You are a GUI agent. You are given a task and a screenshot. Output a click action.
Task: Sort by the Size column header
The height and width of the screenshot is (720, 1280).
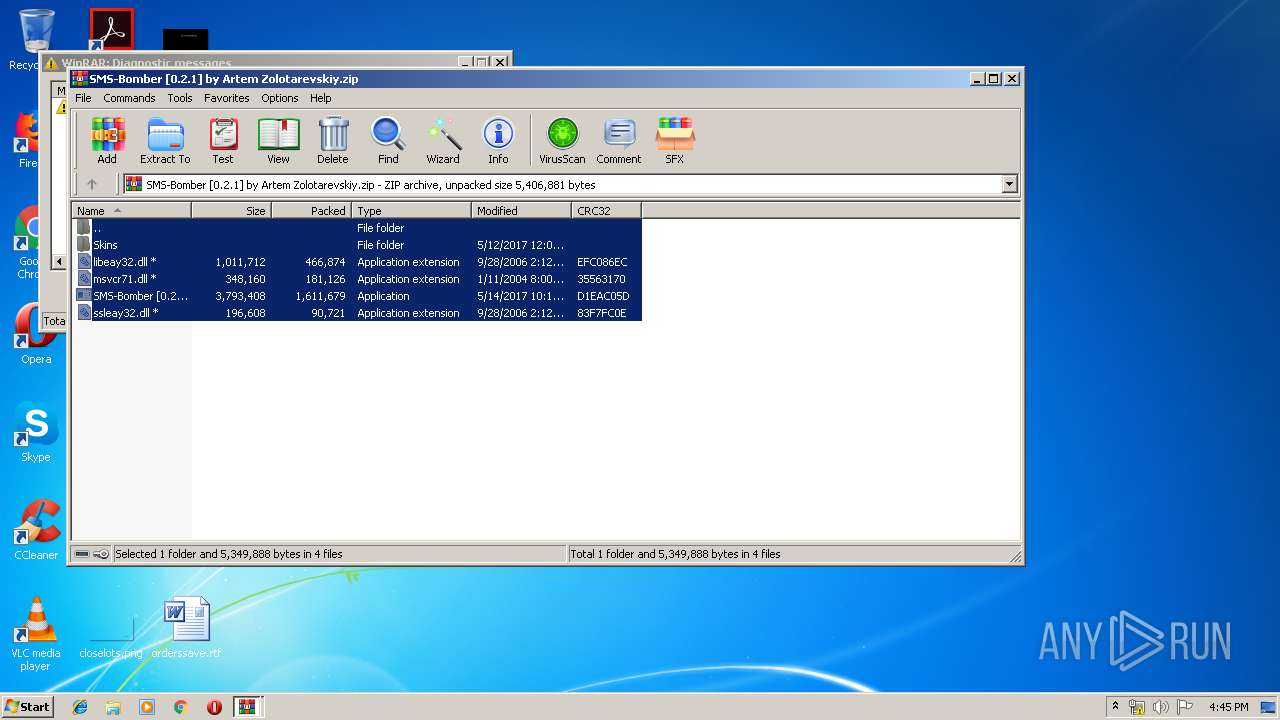231,210
